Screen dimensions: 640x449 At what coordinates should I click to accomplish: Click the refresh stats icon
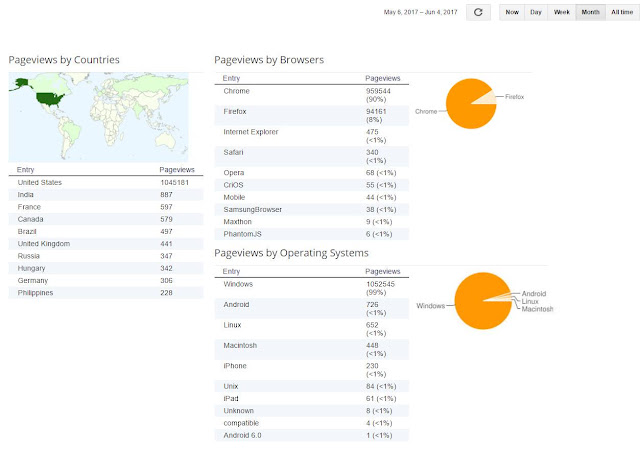point(478,12)
